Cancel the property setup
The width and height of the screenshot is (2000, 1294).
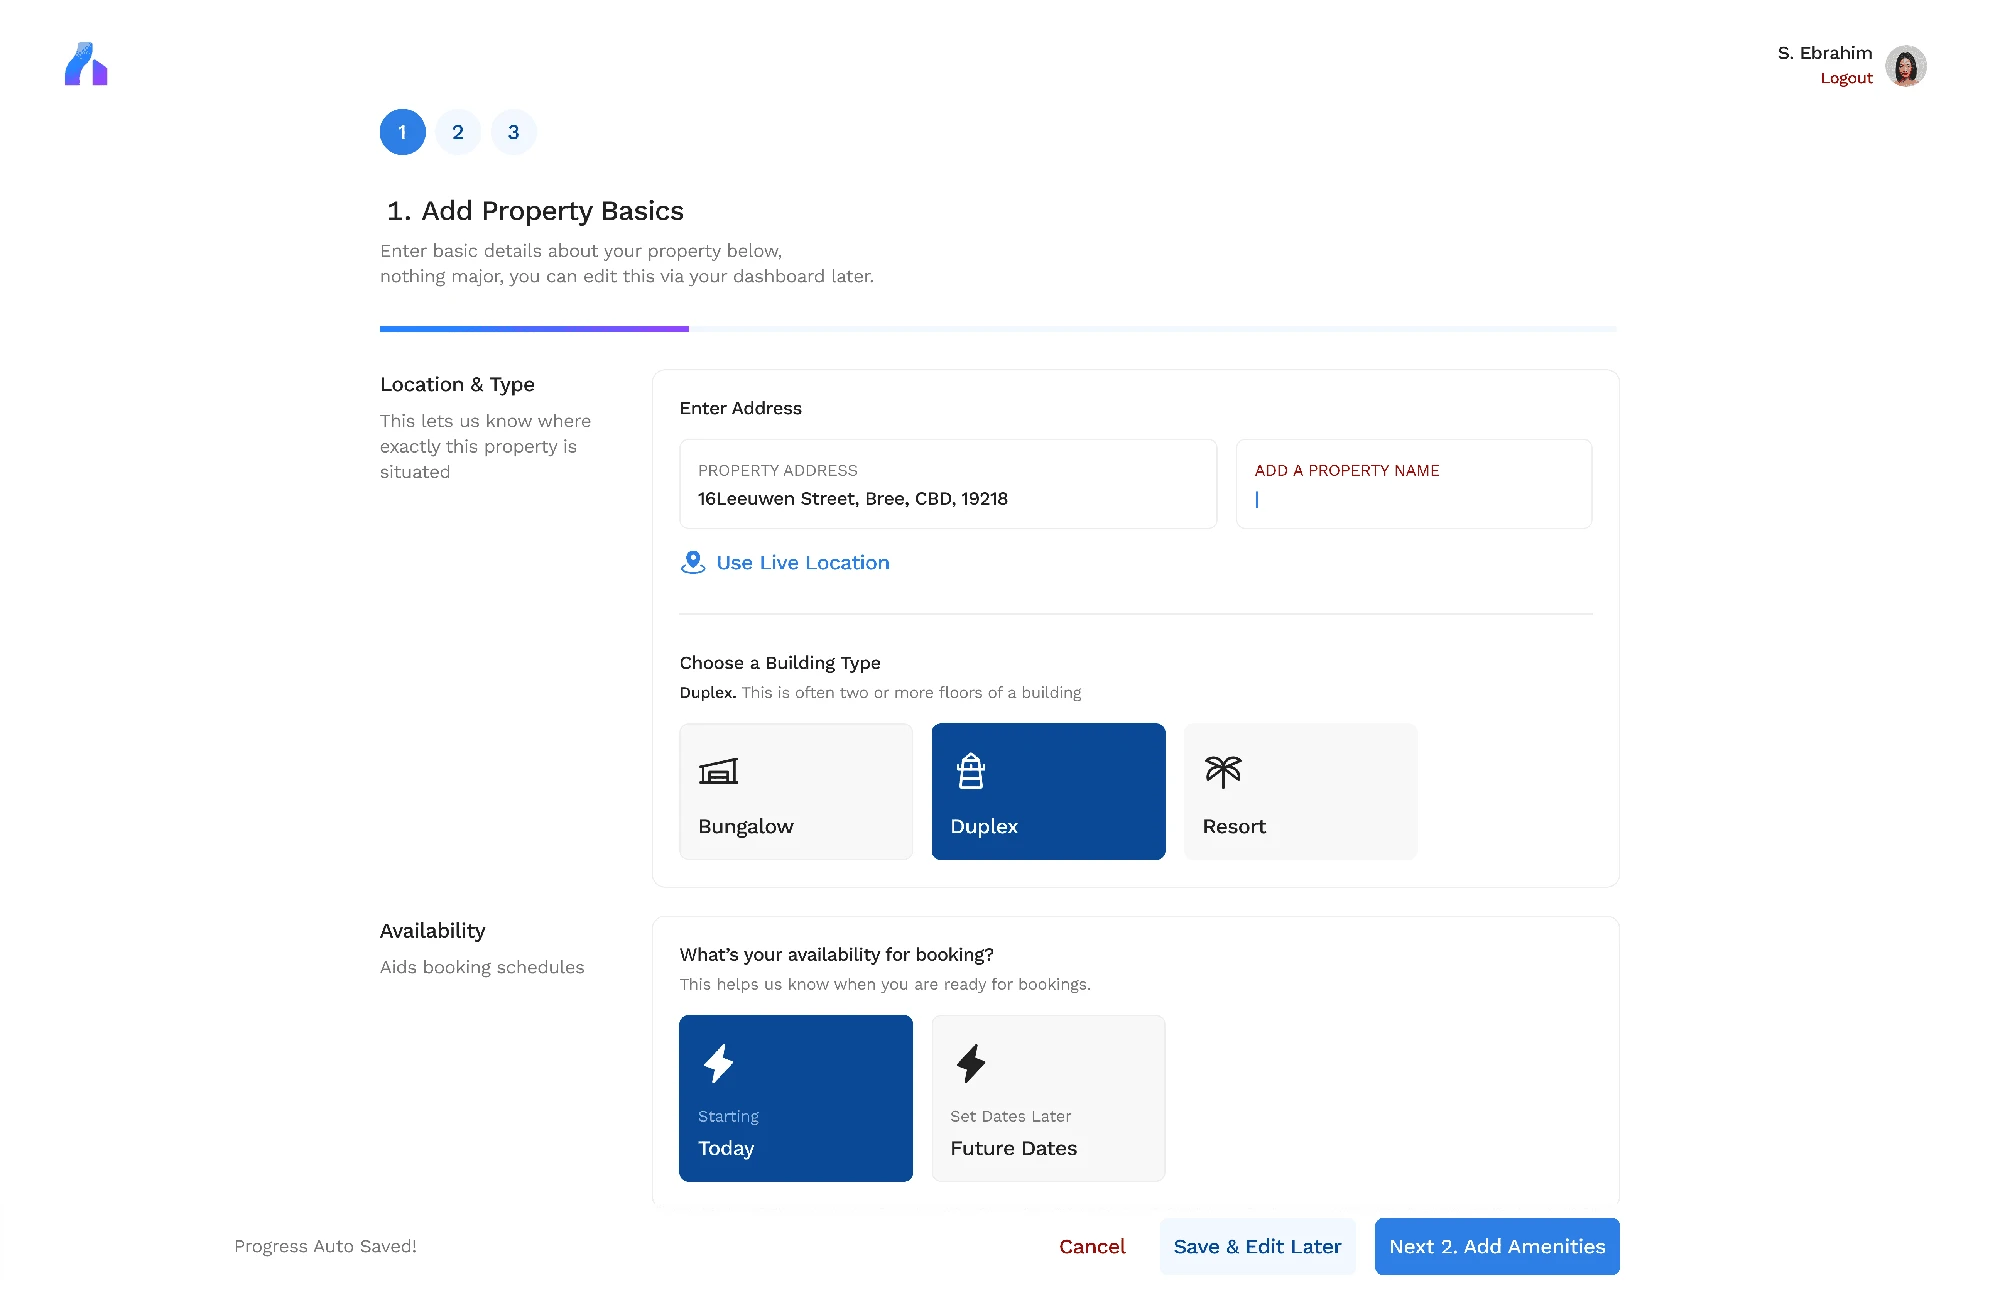[1092, 1246]
